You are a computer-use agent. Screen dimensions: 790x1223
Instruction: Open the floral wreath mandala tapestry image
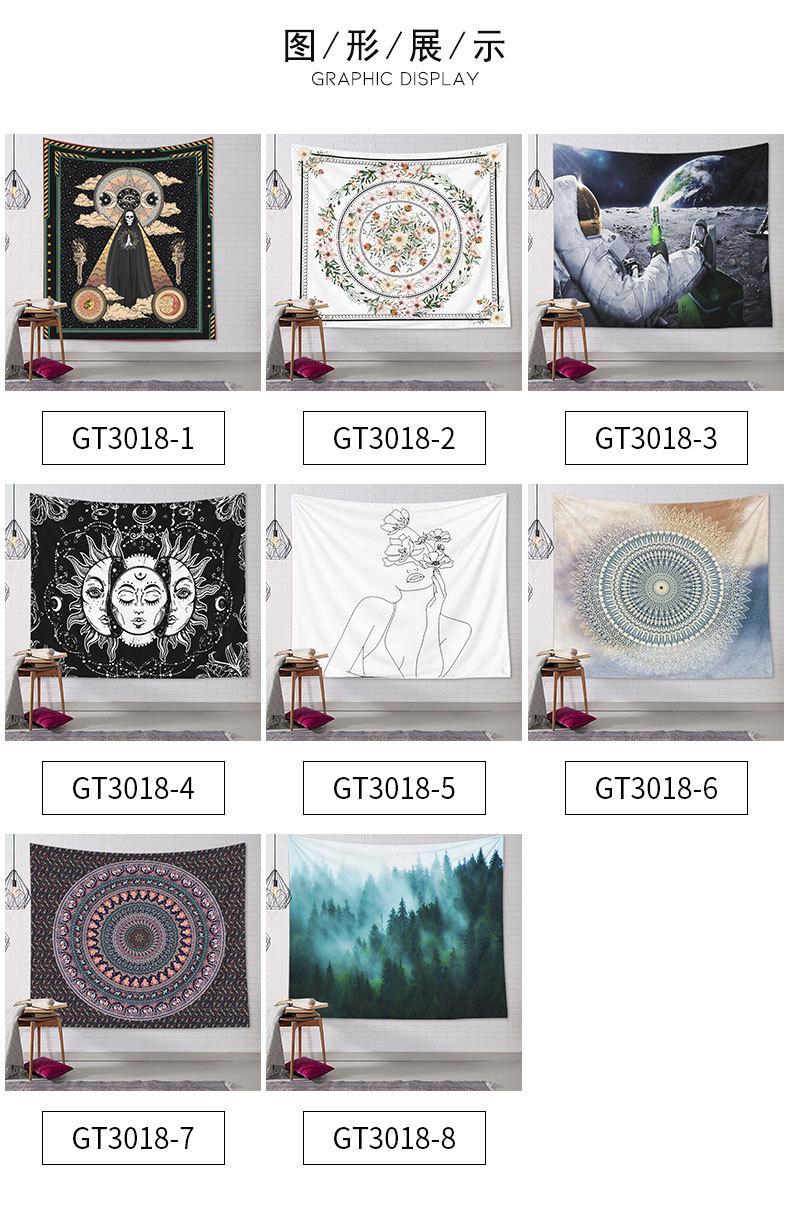tap(394, 262)
